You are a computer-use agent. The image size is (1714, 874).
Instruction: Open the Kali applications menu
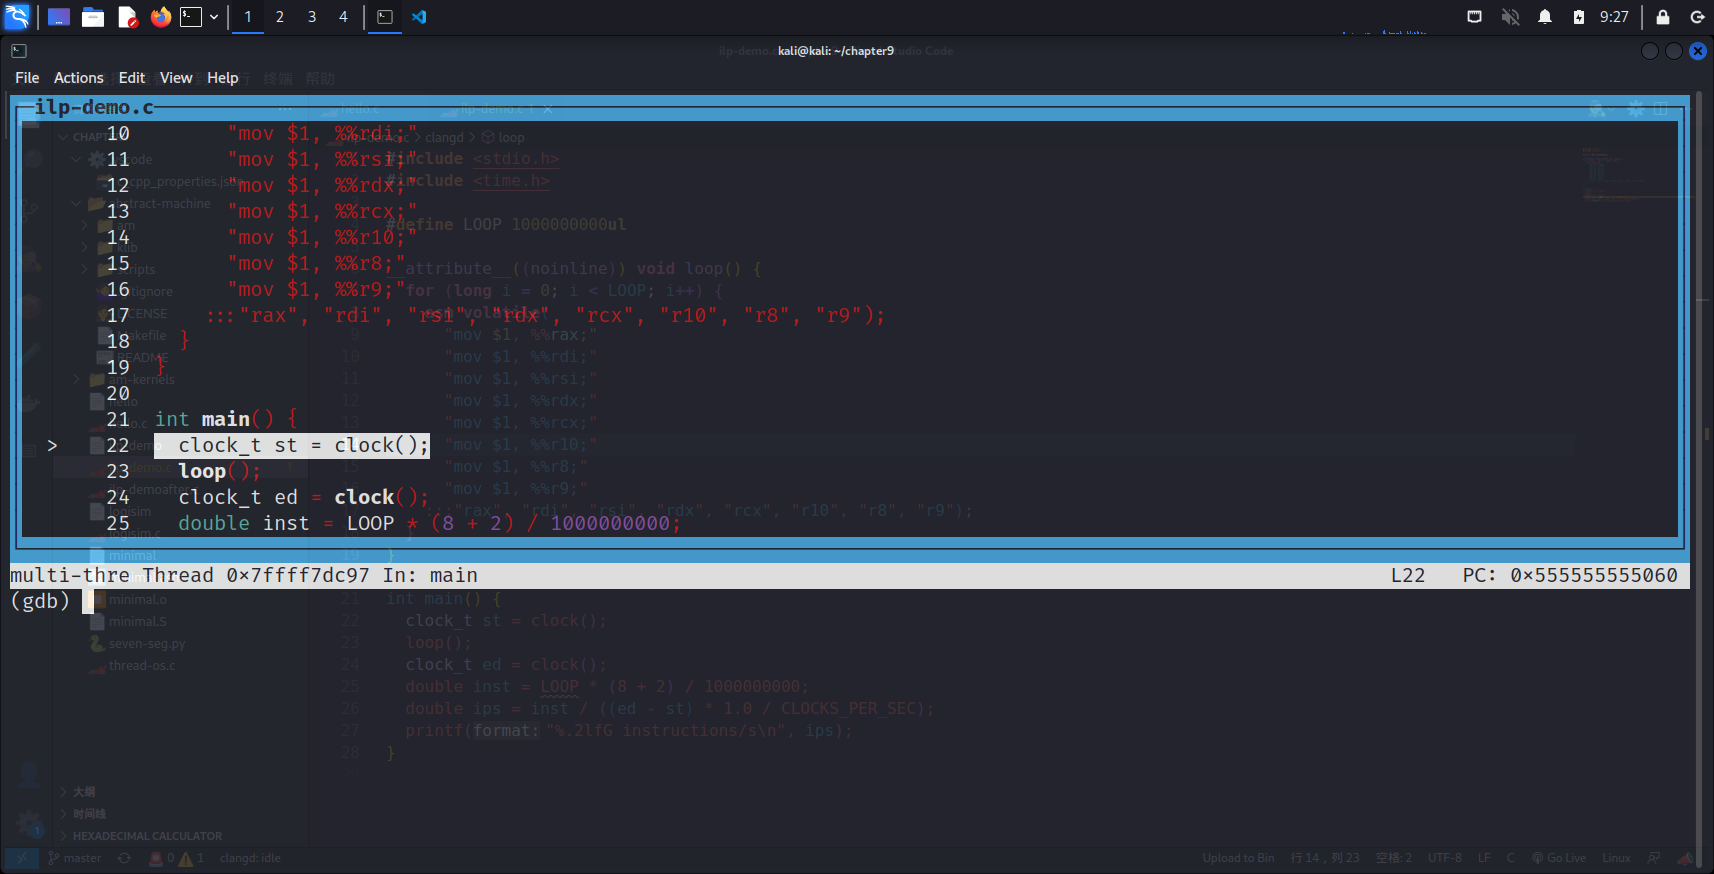click(17, 17)
